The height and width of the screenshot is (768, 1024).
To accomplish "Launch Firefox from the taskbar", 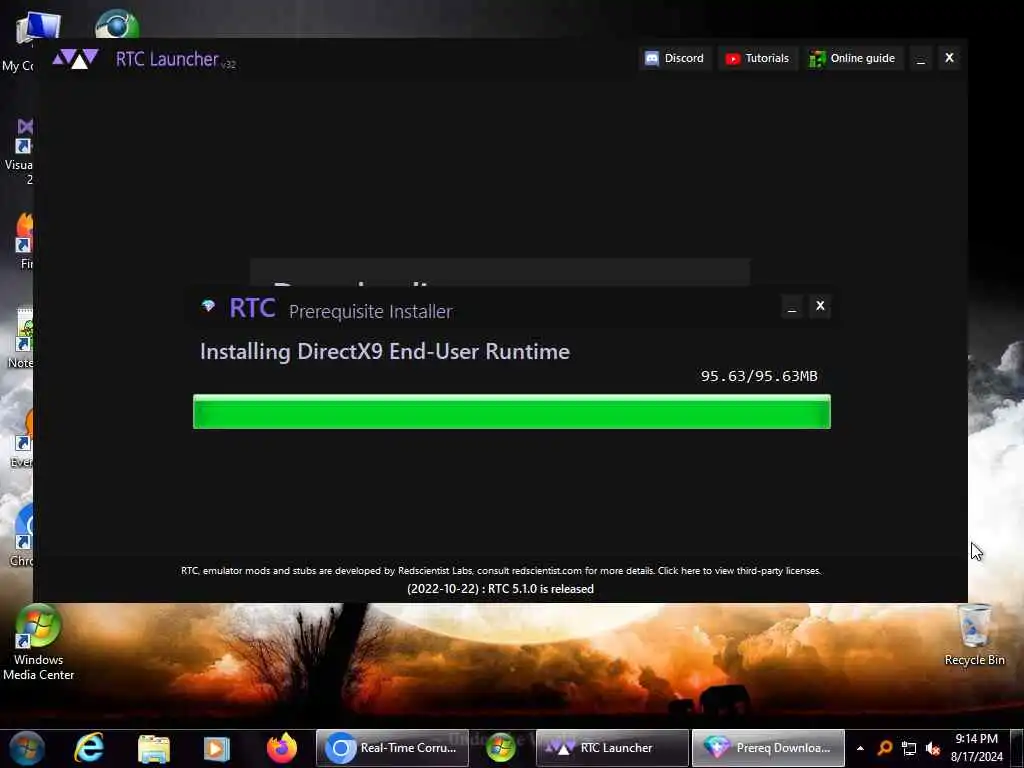I will [x=281, y=748].
